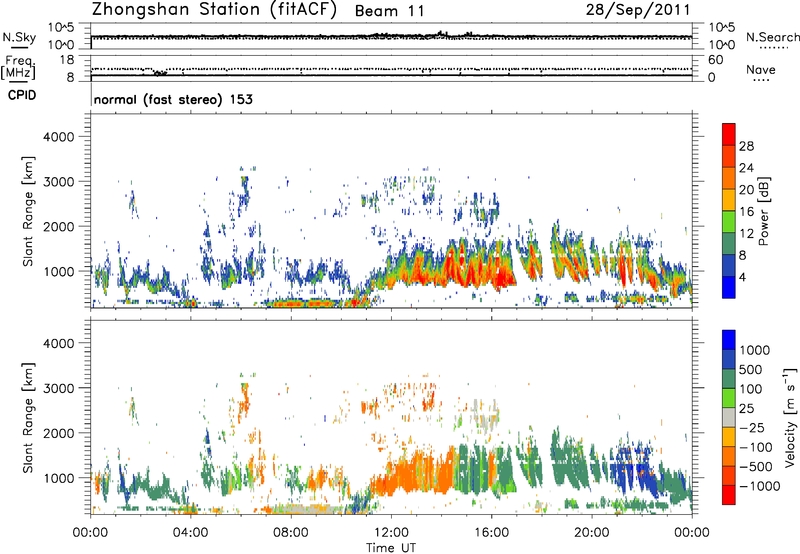Click the blue high-velocity patch near 21:00
This screenshot has width=800, height=554.
633,468
